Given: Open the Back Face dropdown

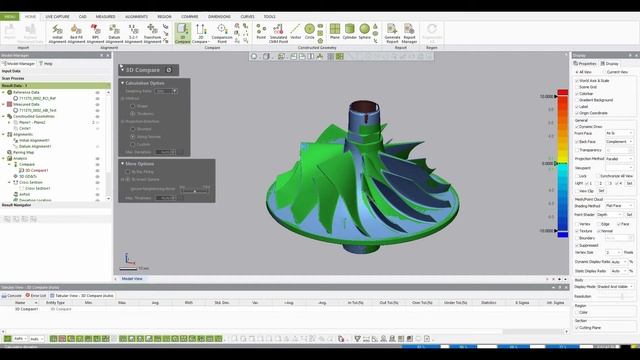Looking at the screenshot, I should click(619, 142).
